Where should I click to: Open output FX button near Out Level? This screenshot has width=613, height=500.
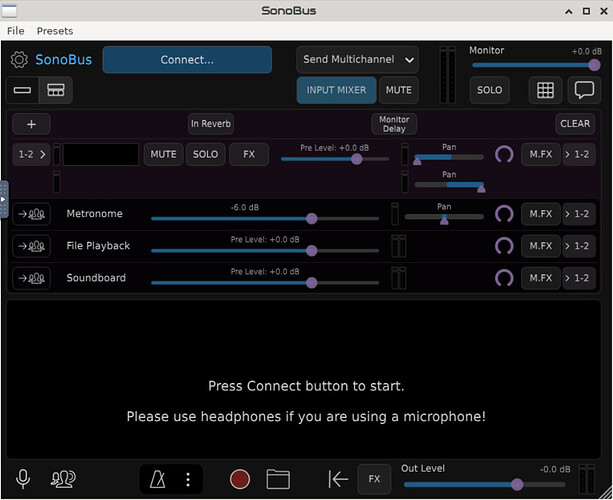(374, 479)
